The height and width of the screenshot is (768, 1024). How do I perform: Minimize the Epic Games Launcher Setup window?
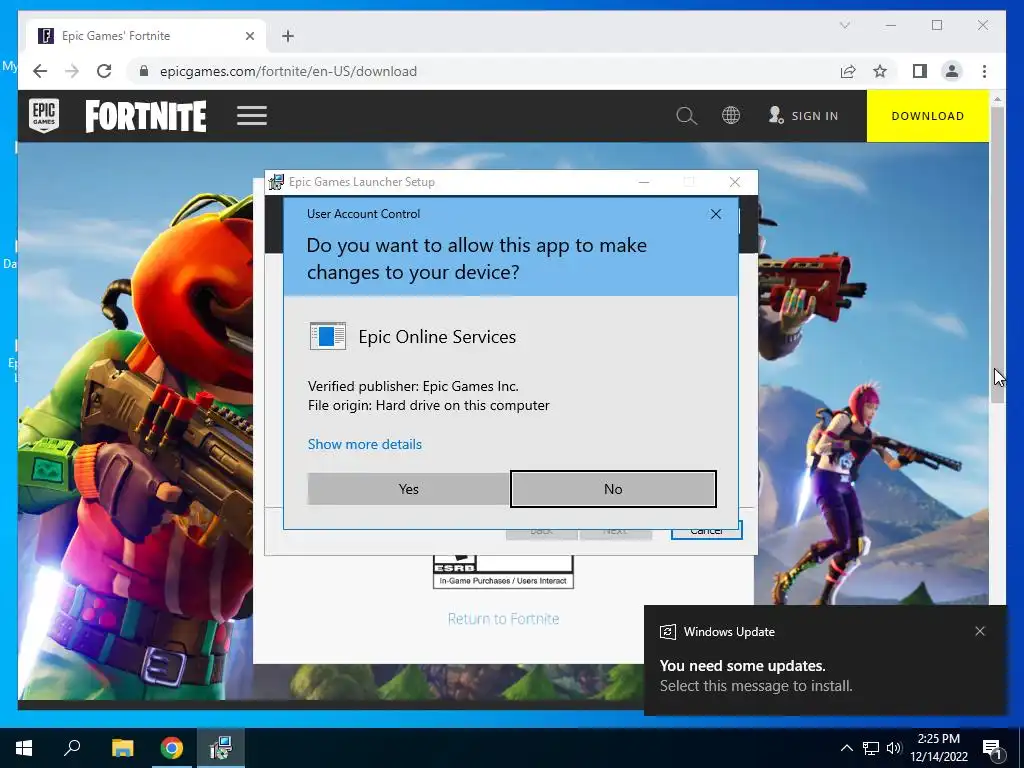pos(644,182)
